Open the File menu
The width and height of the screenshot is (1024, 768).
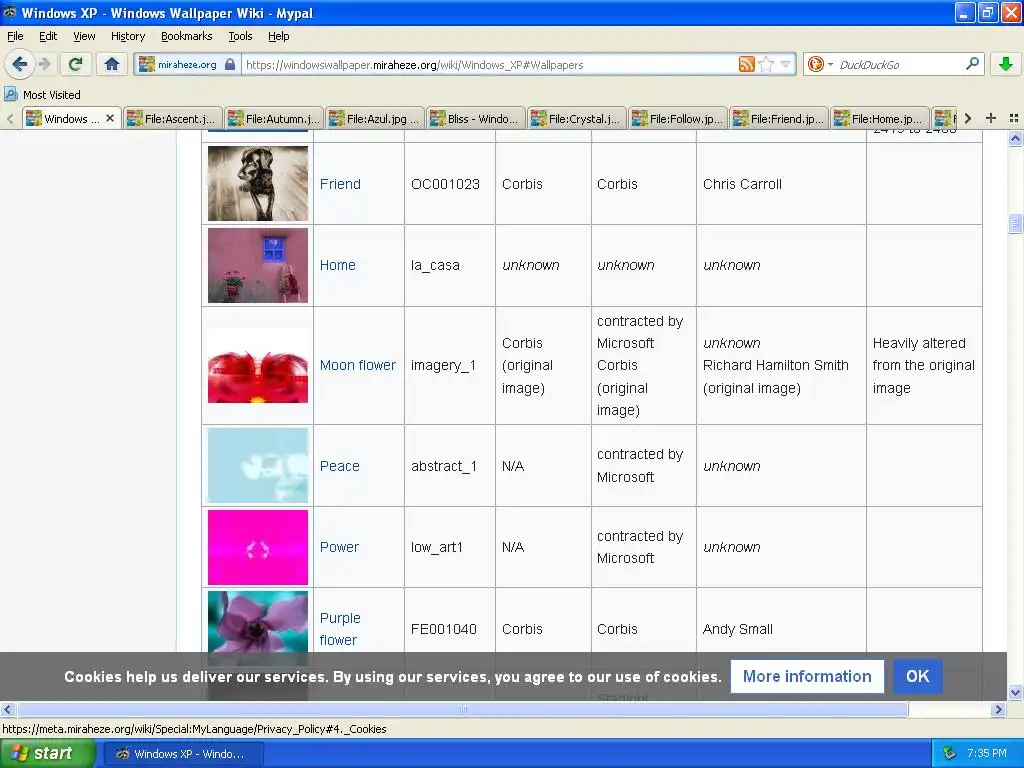coord(15,36)
